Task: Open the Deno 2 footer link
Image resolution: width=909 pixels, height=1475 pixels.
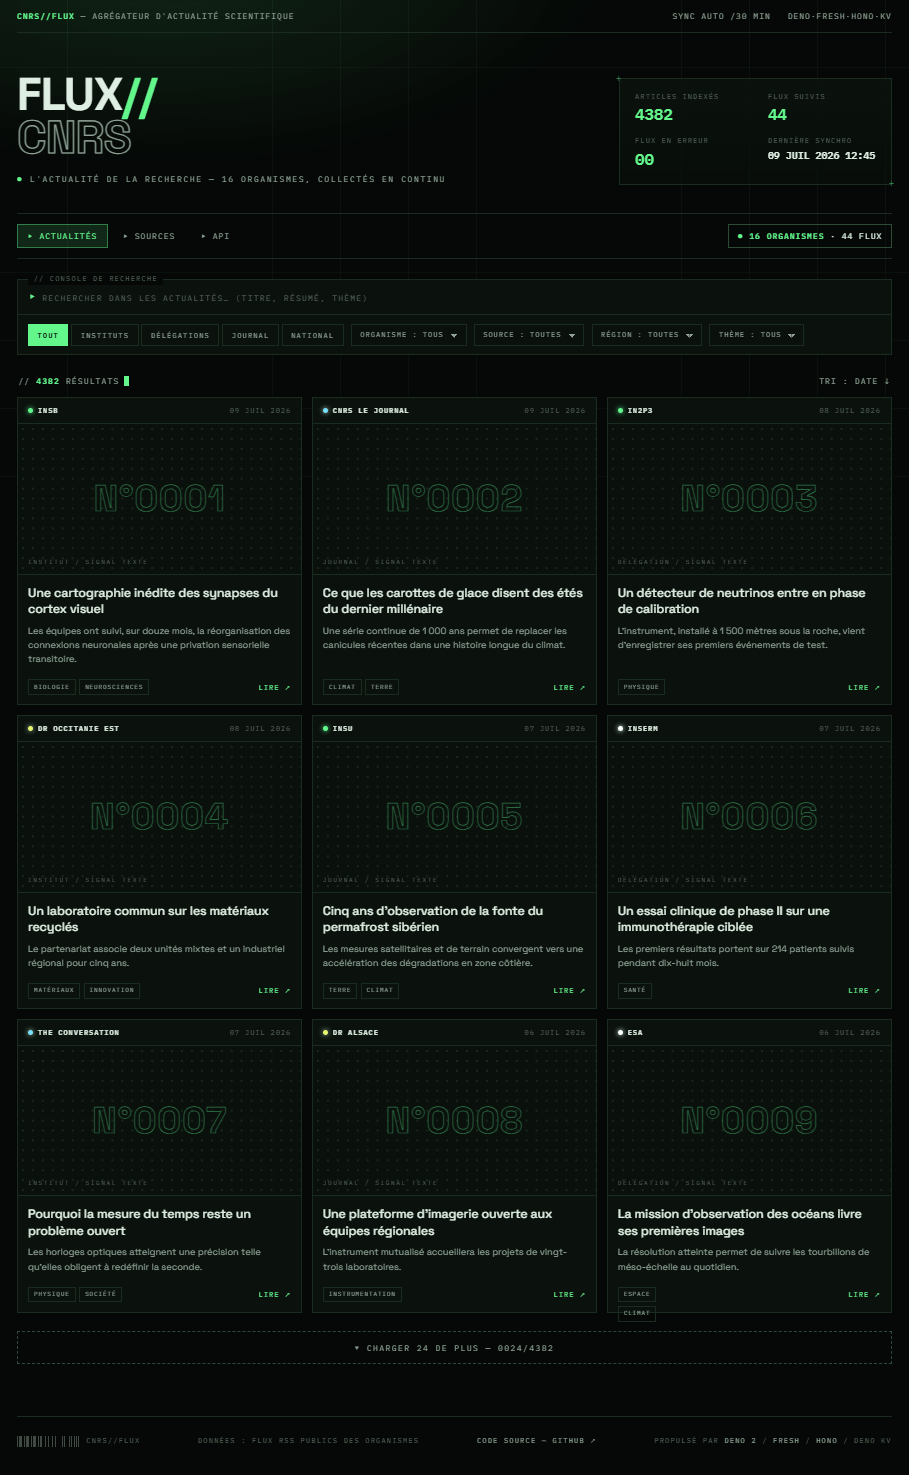Action: (x=740, y=1441)
